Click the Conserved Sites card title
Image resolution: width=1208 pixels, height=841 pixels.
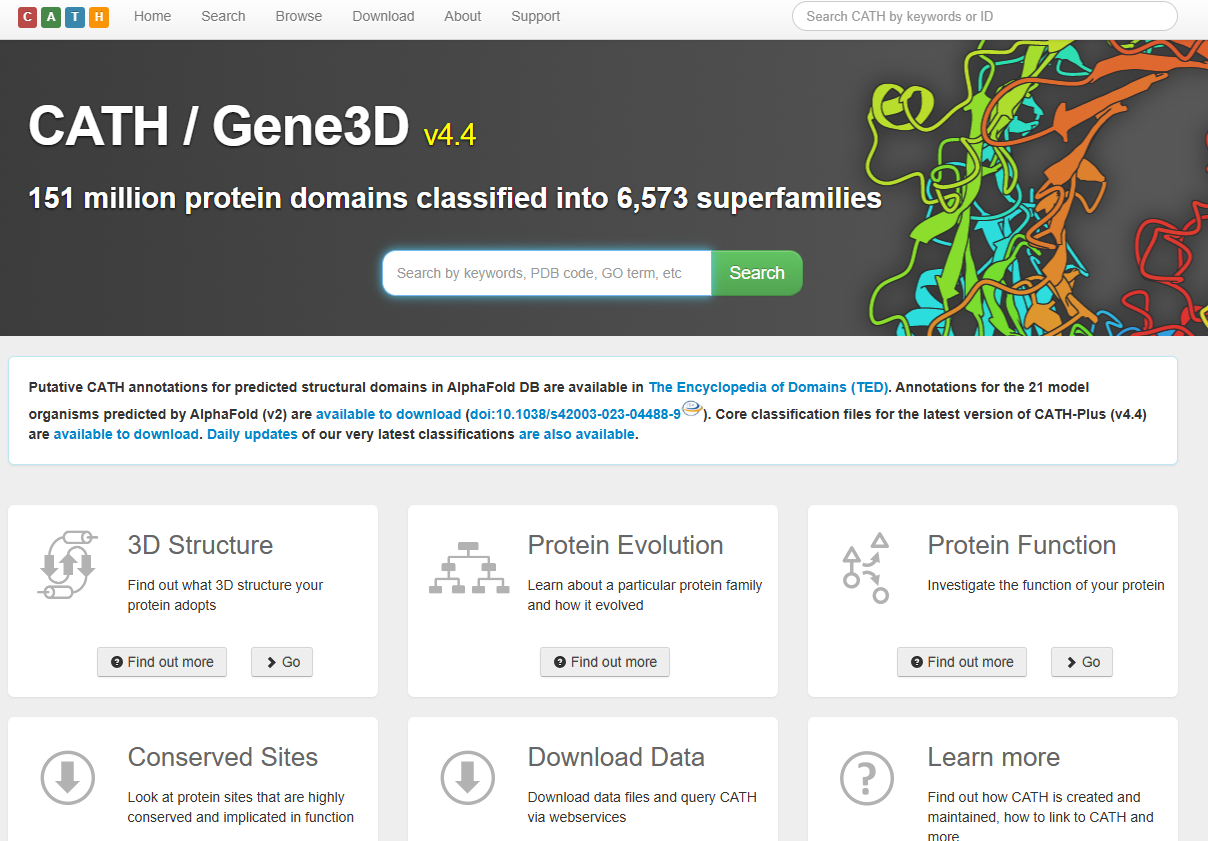(x=223, y=757)
